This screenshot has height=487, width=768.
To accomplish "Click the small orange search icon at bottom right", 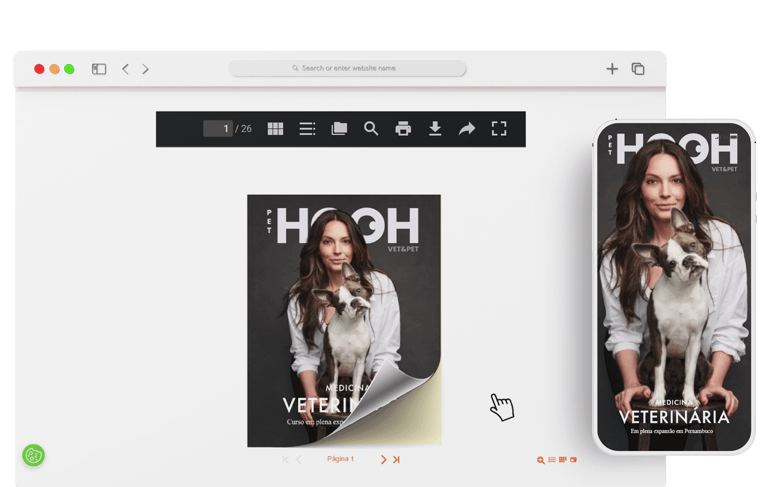I will point(541,460).
